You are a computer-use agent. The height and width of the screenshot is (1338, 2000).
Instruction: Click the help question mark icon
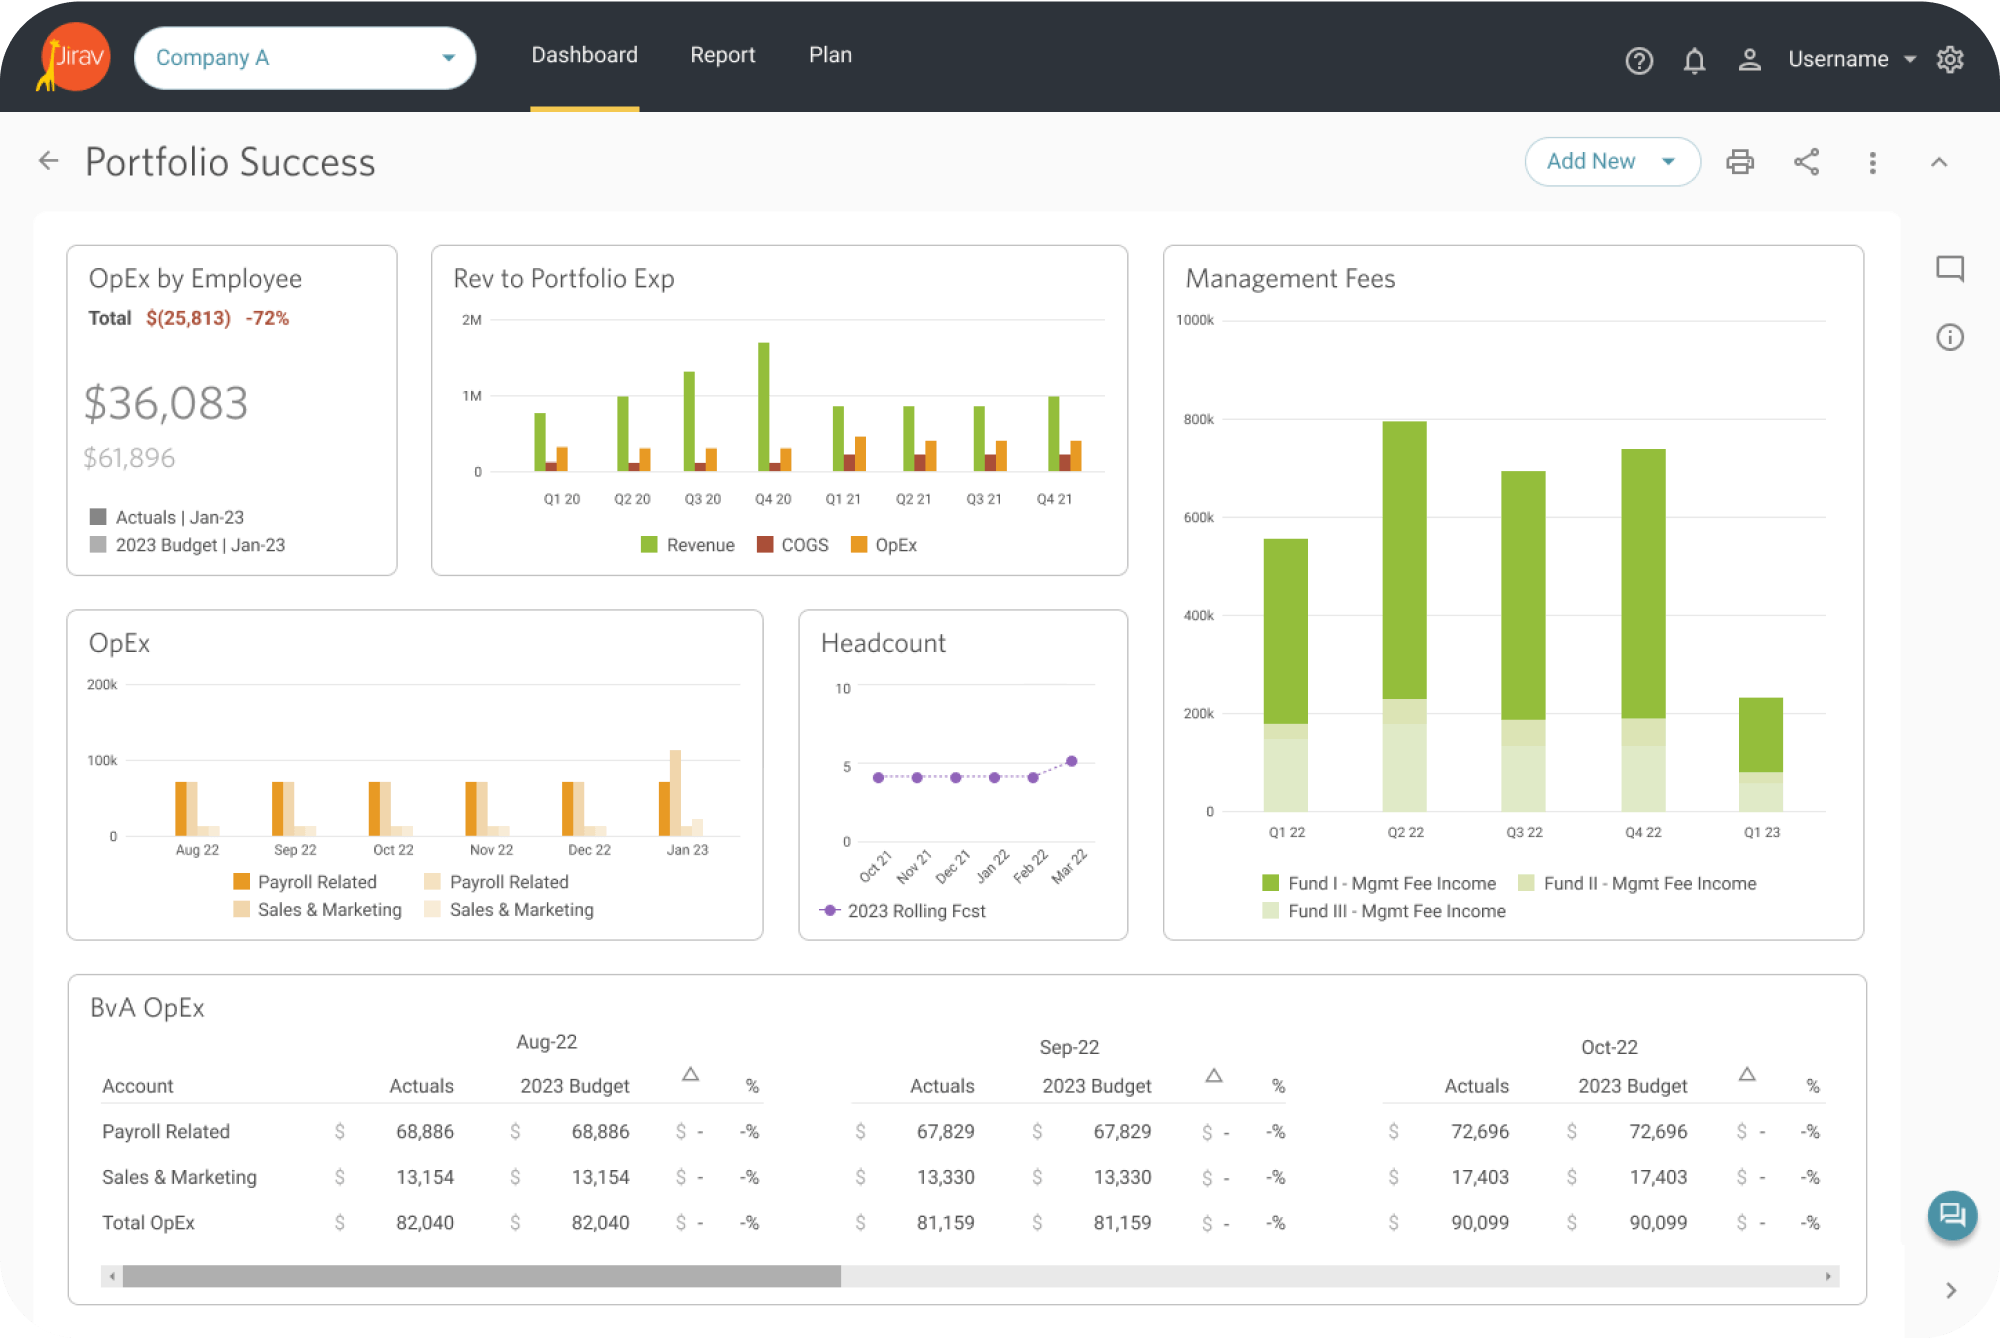click(x=1639, y=60)
